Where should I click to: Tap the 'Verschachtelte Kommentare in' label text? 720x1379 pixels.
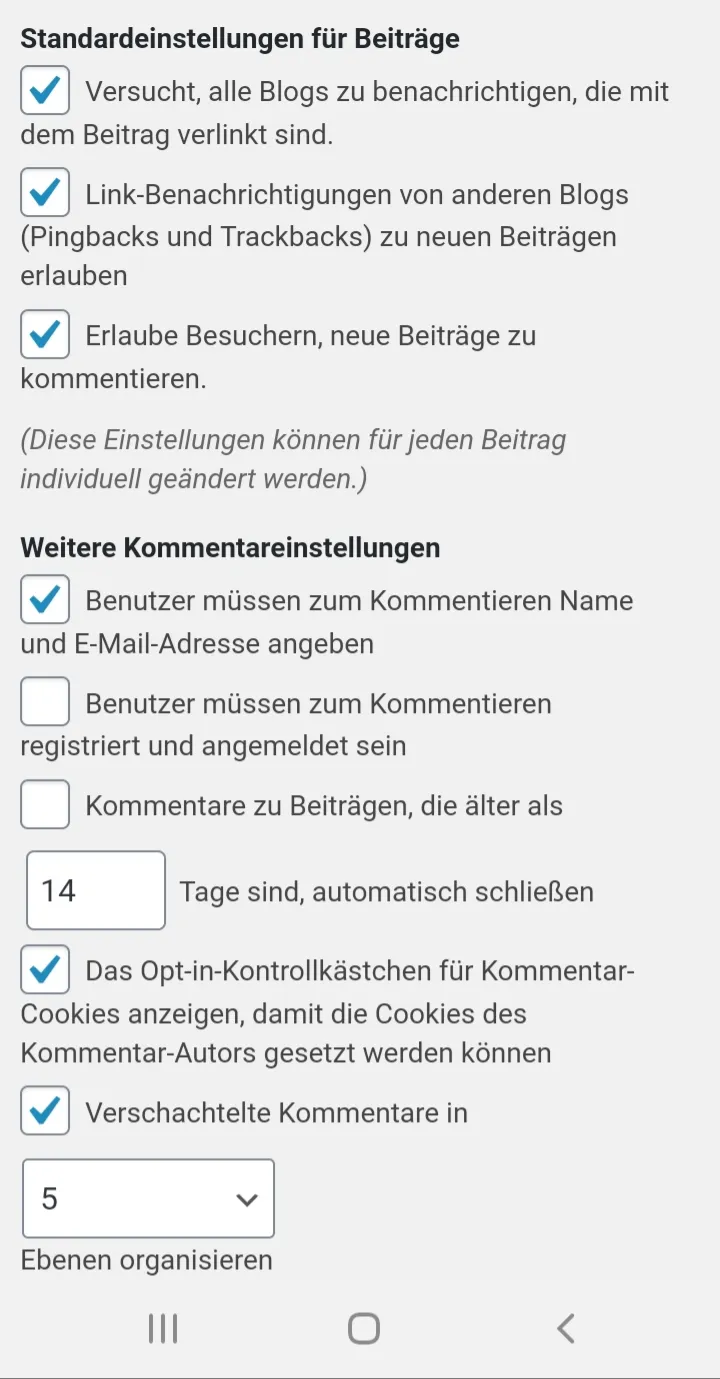[277, 1113]
